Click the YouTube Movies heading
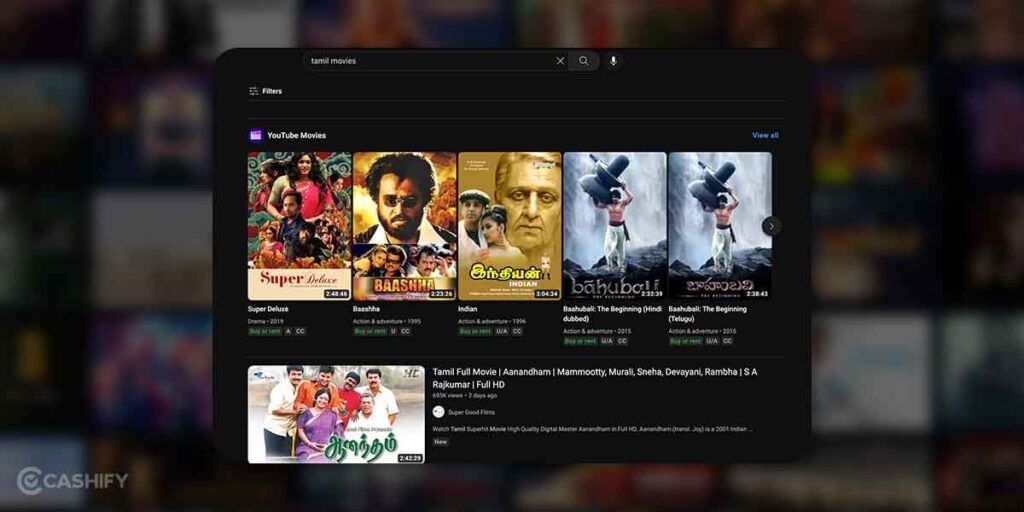This screenshot has height=512, width=1024. click(x=296, y=135)
